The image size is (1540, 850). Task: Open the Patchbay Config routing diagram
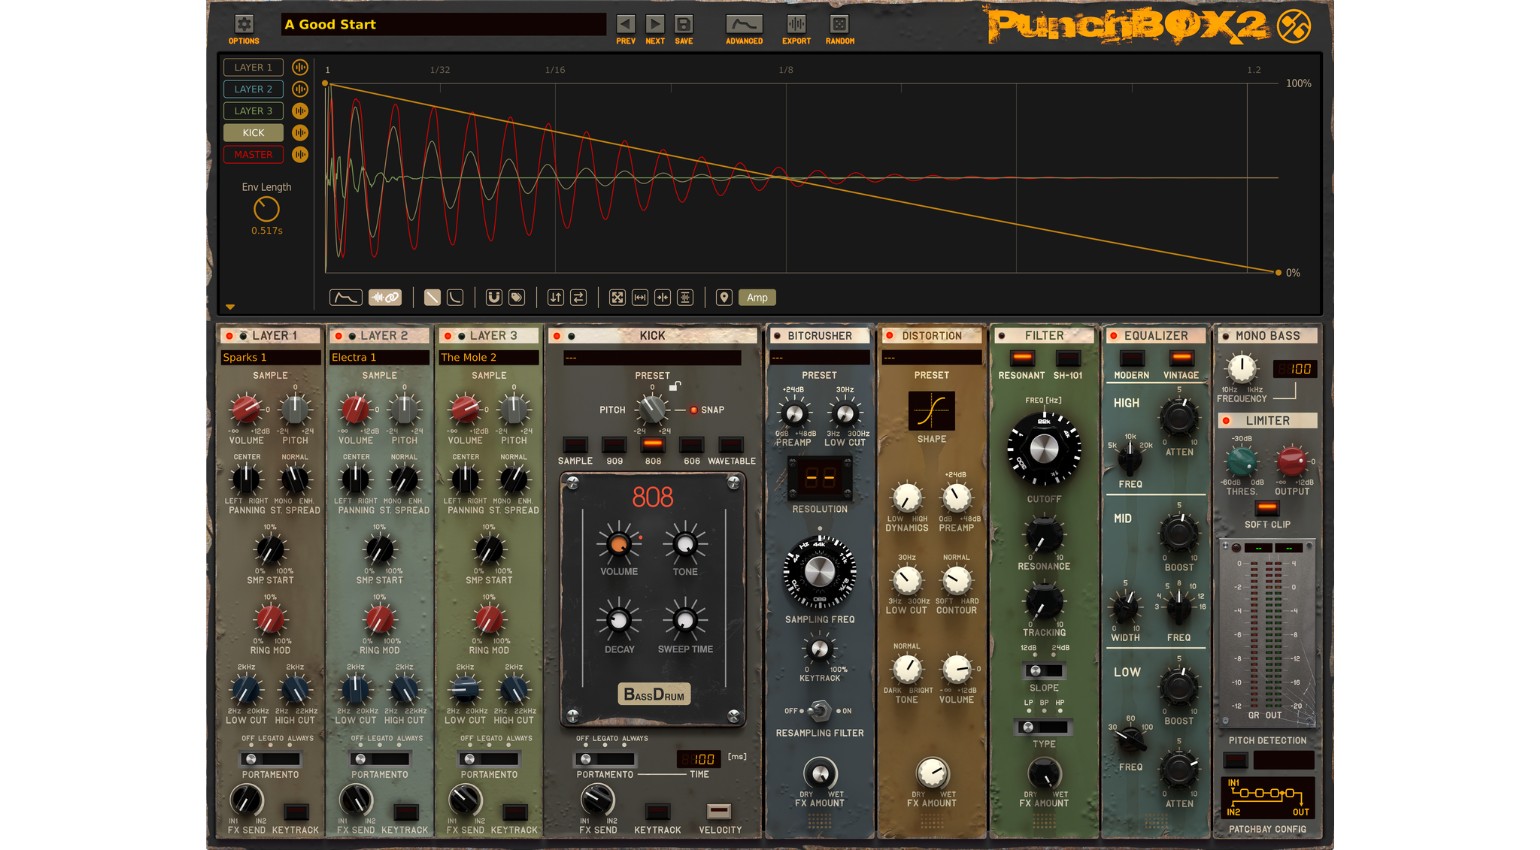[1267, 798]
